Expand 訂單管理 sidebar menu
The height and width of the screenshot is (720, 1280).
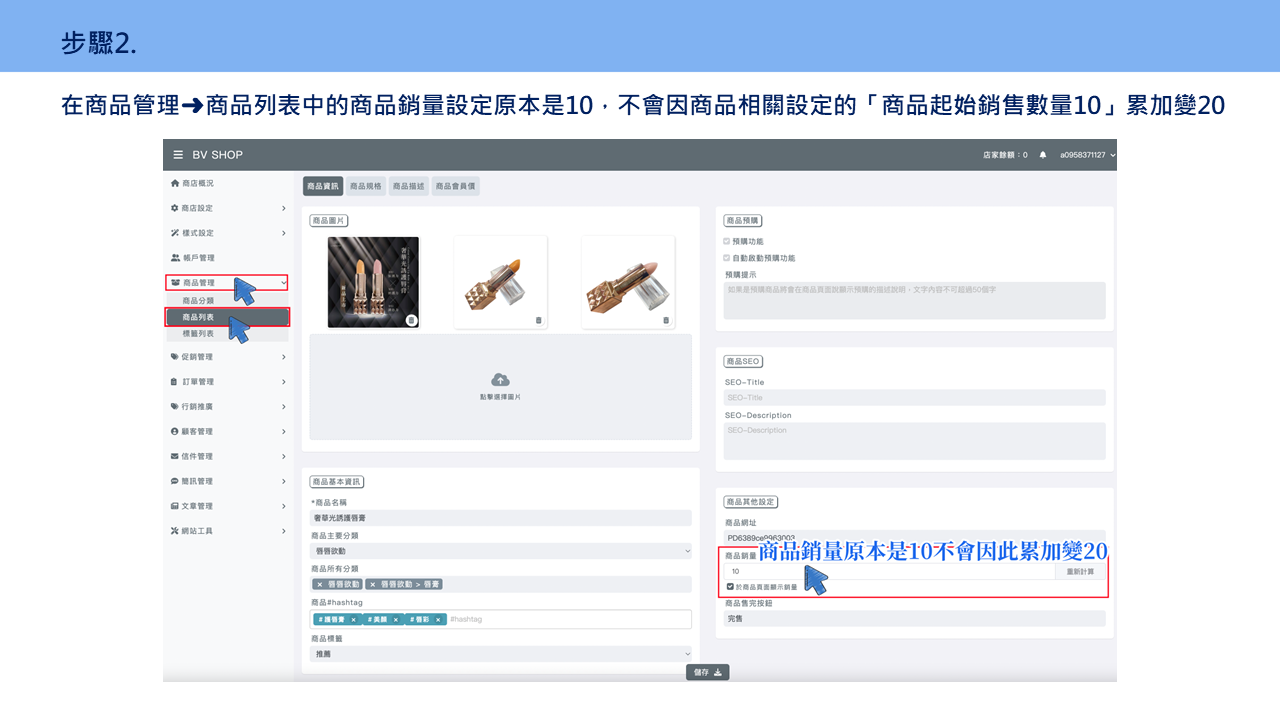229,382
